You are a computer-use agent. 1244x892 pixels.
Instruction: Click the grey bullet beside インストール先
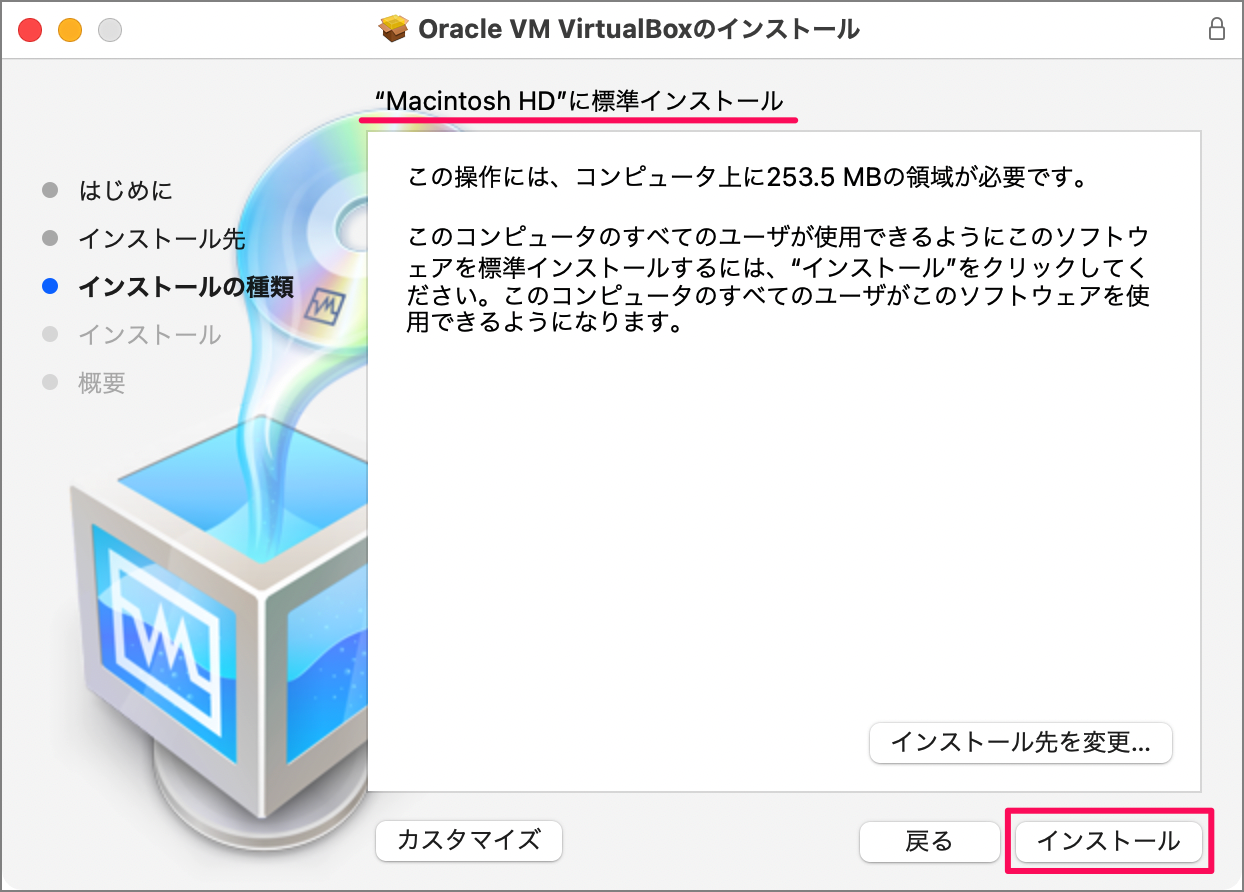coord(50,239)
